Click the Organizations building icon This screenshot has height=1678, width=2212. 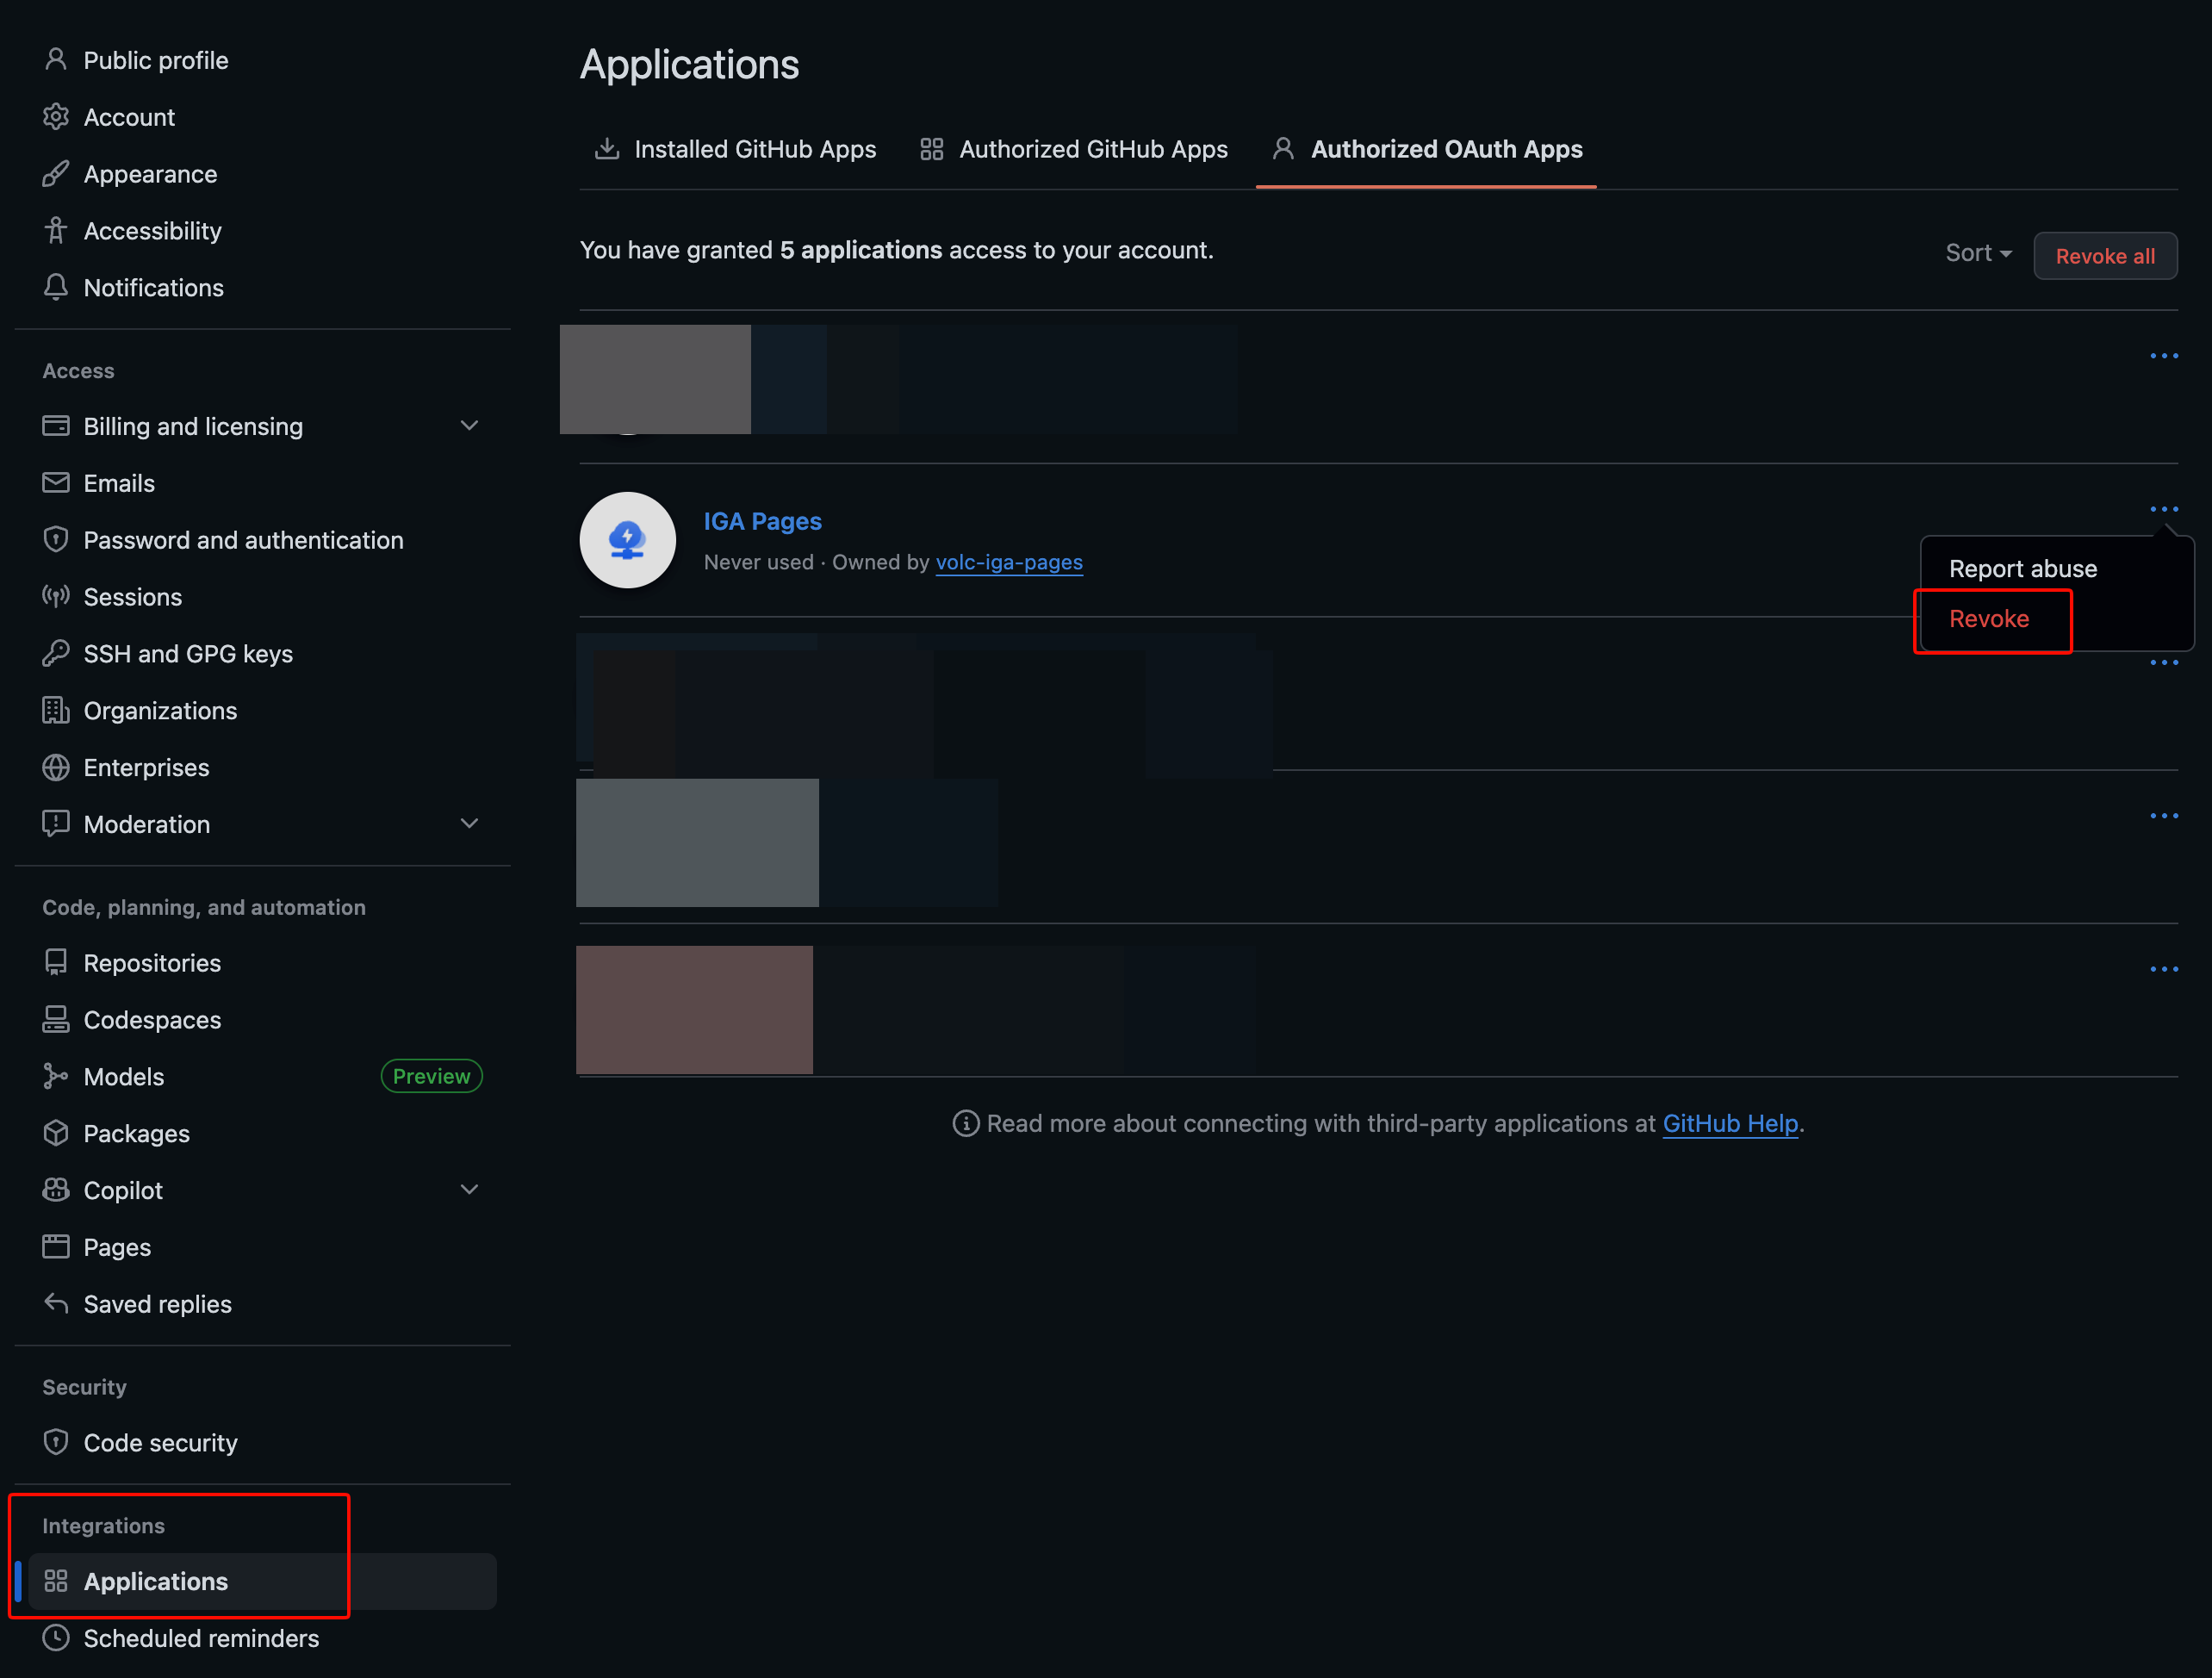click(56, 711)
